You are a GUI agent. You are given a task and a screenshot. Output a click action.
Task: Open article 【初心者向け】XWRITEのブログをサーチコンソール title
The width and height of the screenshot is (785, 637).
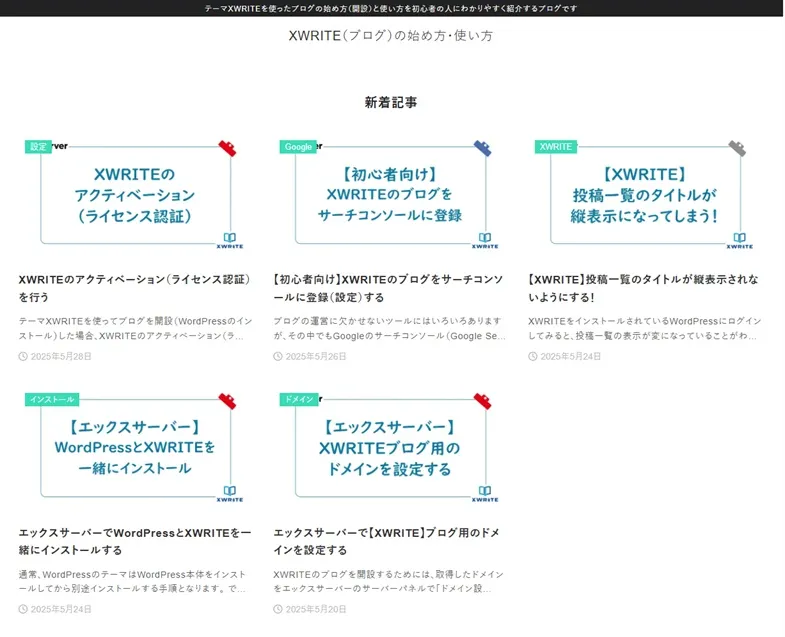389,288
